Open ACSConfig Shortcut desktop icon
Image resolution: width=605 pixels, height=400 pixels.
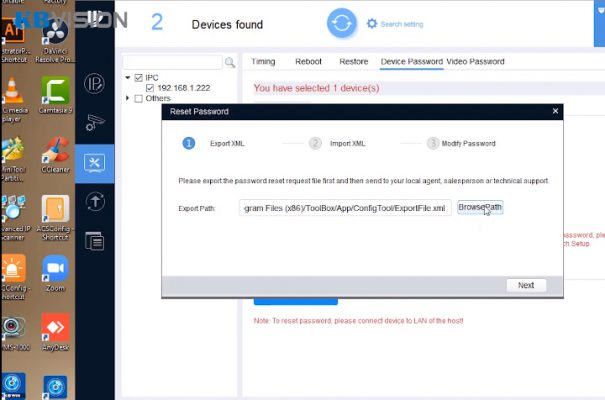(x=55, y=218)
